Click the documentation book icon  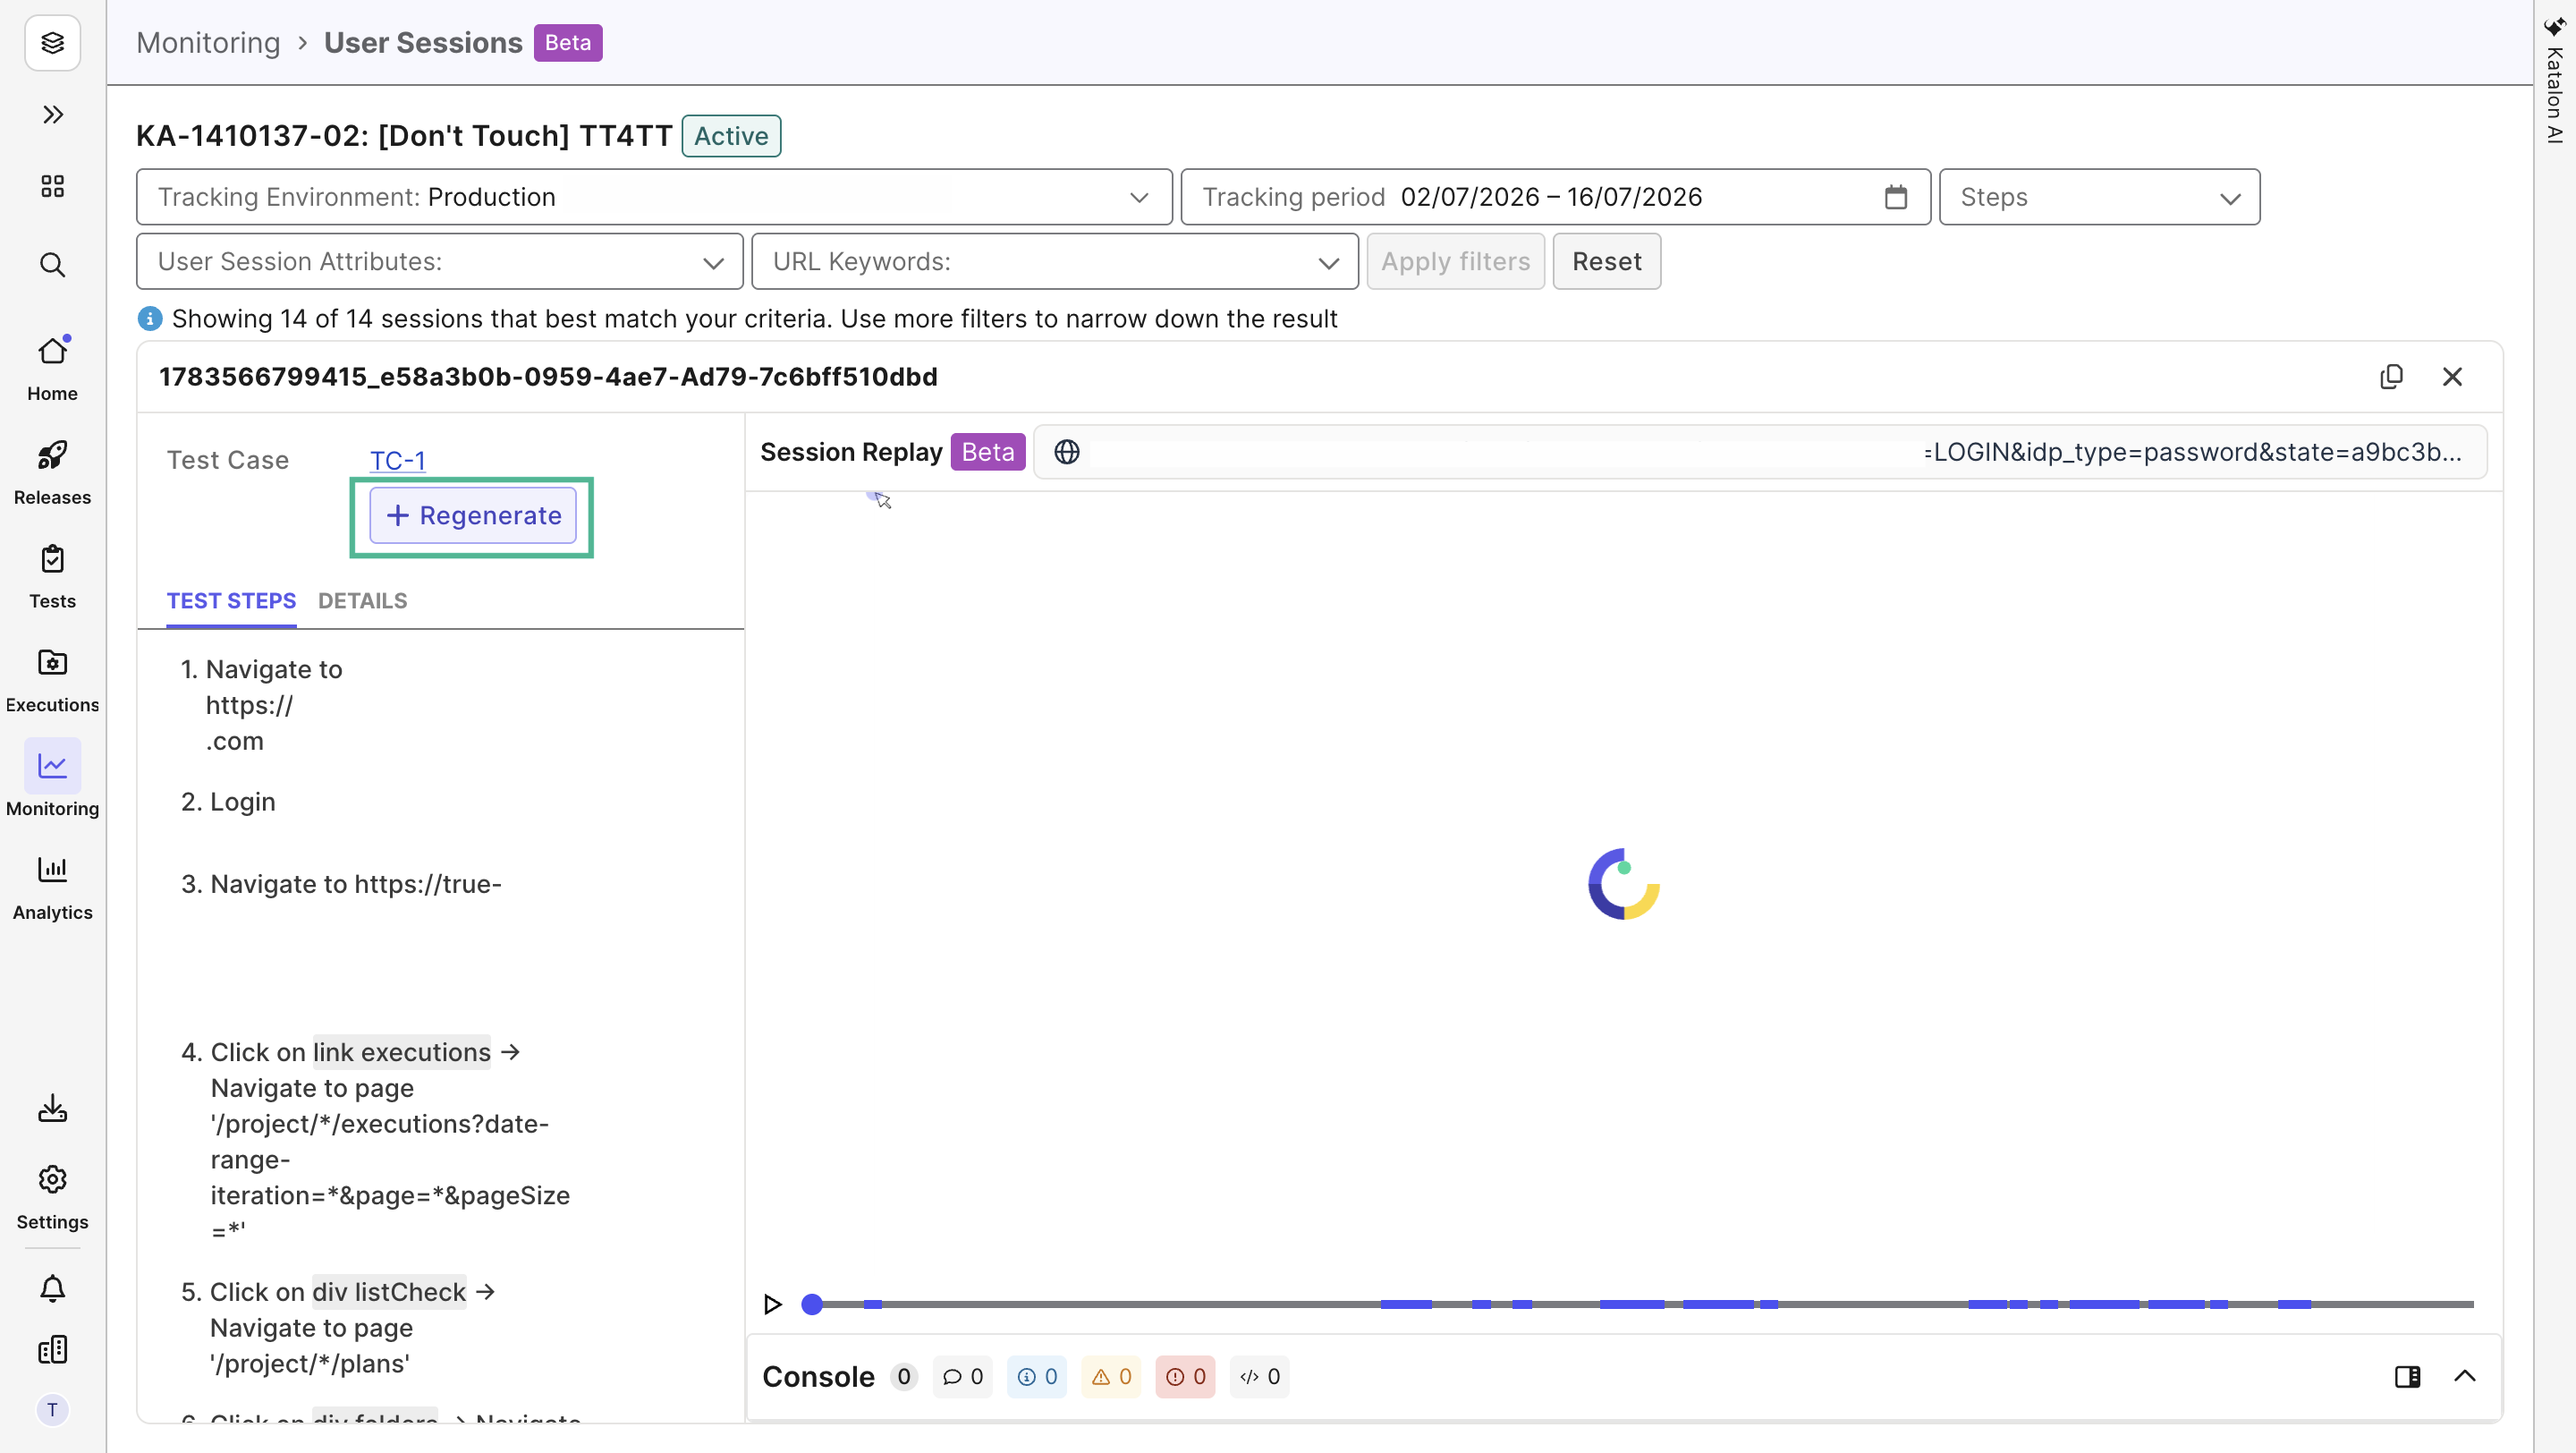pos(52,1349)
